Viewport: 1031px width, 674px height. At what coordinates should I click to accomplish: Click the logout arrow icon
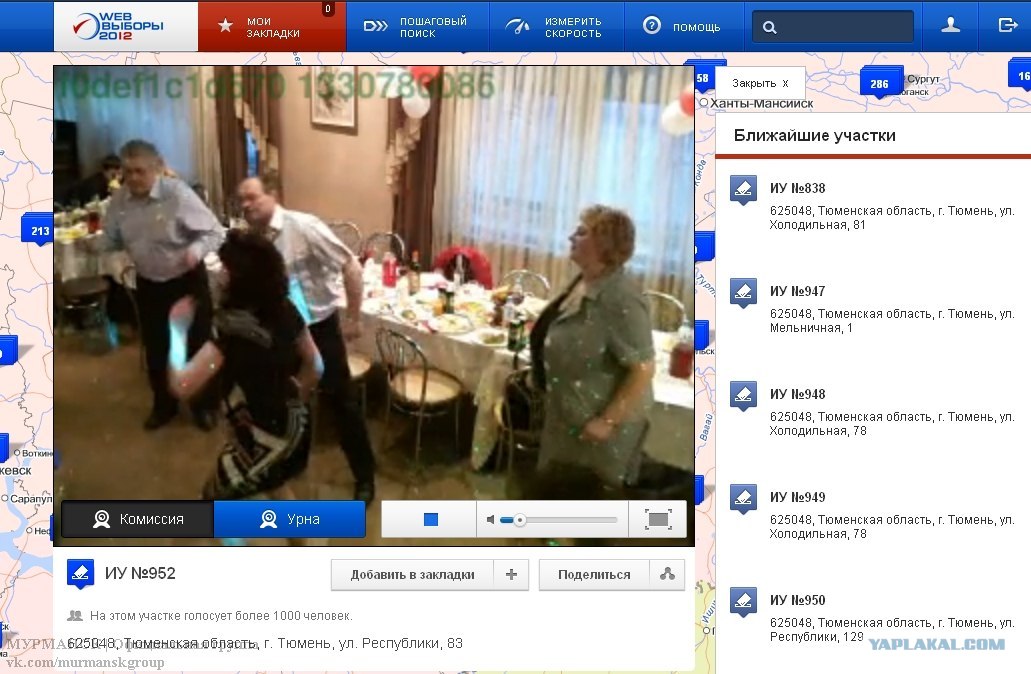(1007, 26)
